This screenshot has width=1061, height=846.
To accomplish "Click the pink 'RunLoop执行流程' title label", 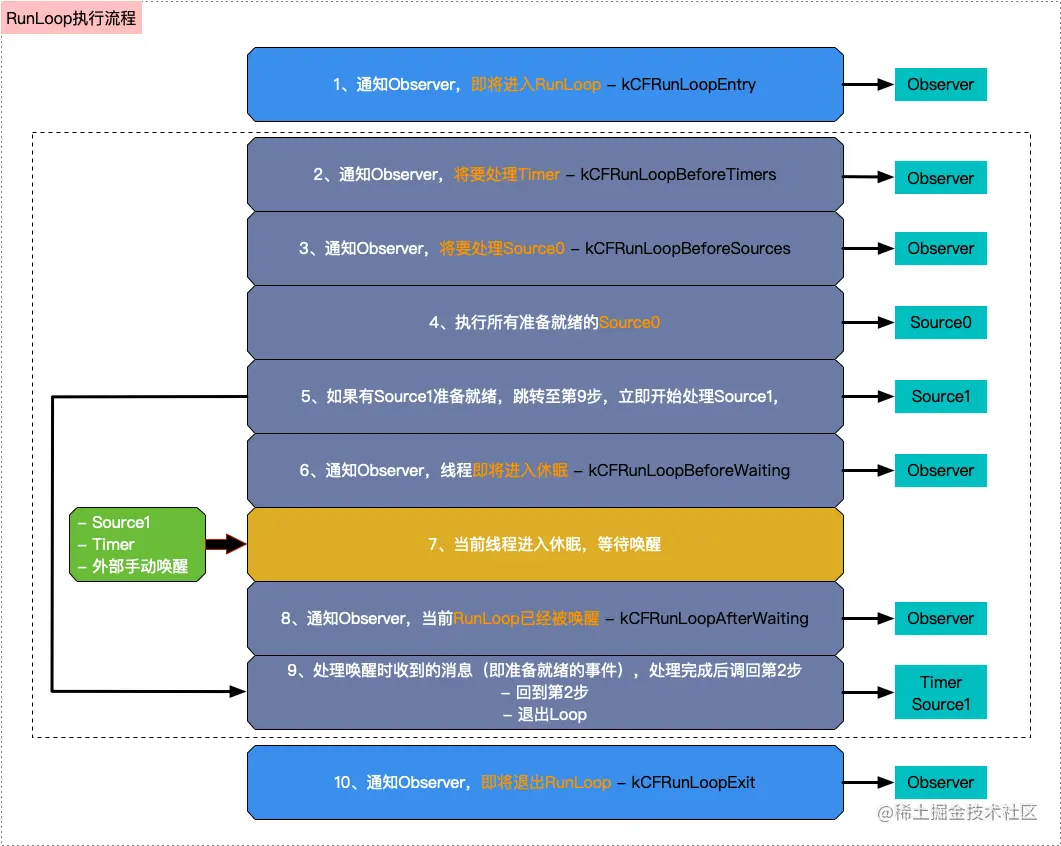I will (71, 18).
